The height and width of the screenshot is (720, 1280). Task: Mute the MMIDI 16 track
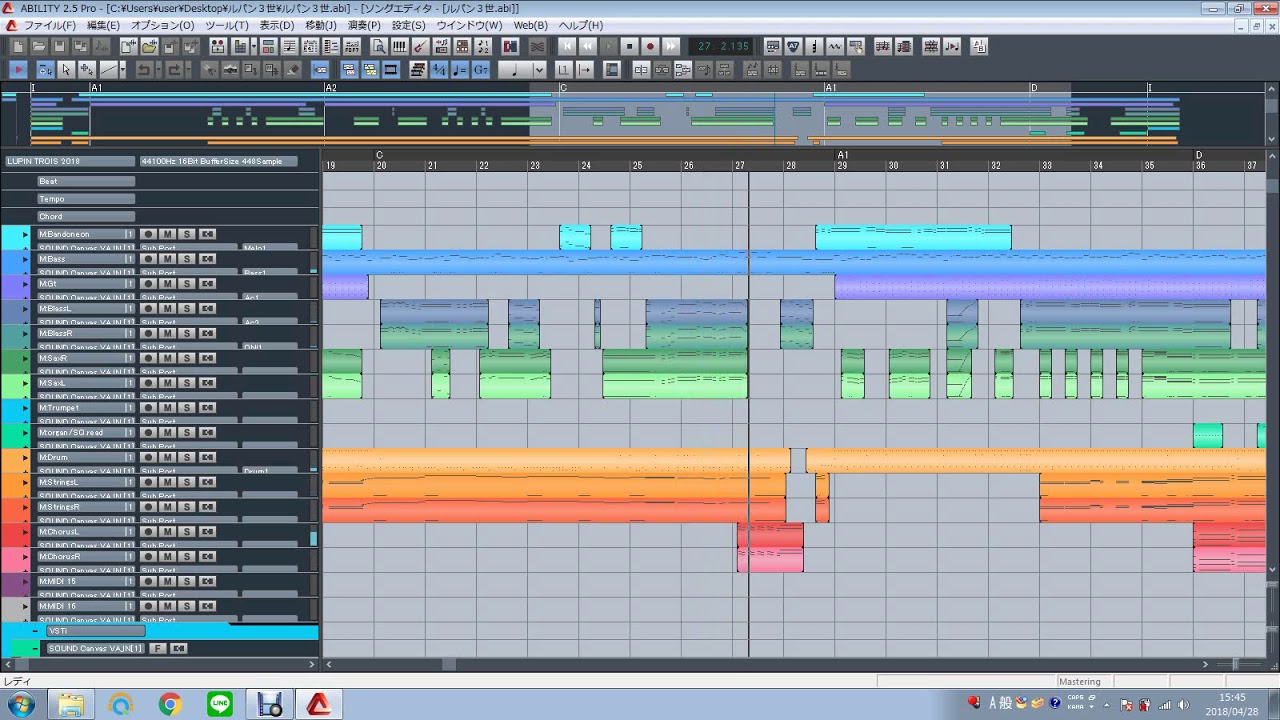click(167, 606)
